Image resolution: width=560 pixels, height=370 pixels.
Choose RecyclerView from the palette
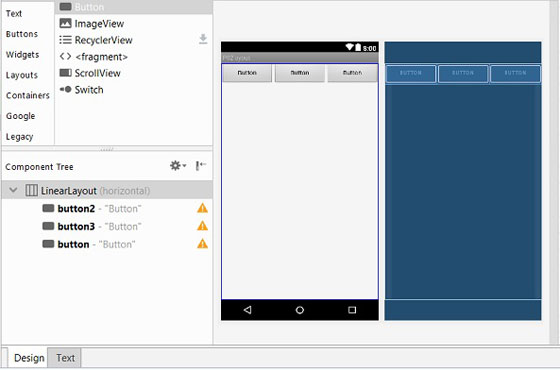click(x=134, y=40)
